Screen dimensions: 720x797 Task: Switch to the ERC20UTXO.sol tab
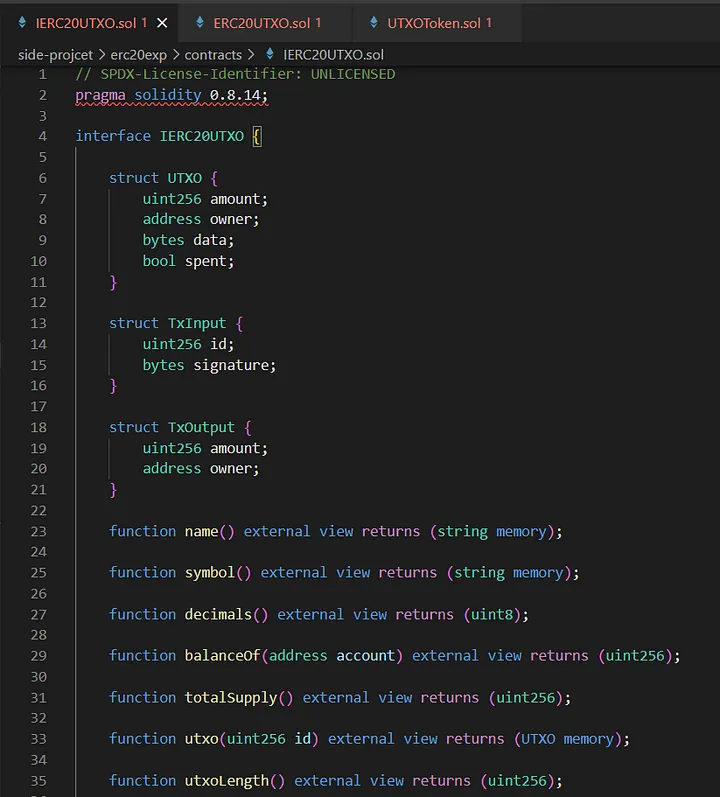tap(268, 23)
